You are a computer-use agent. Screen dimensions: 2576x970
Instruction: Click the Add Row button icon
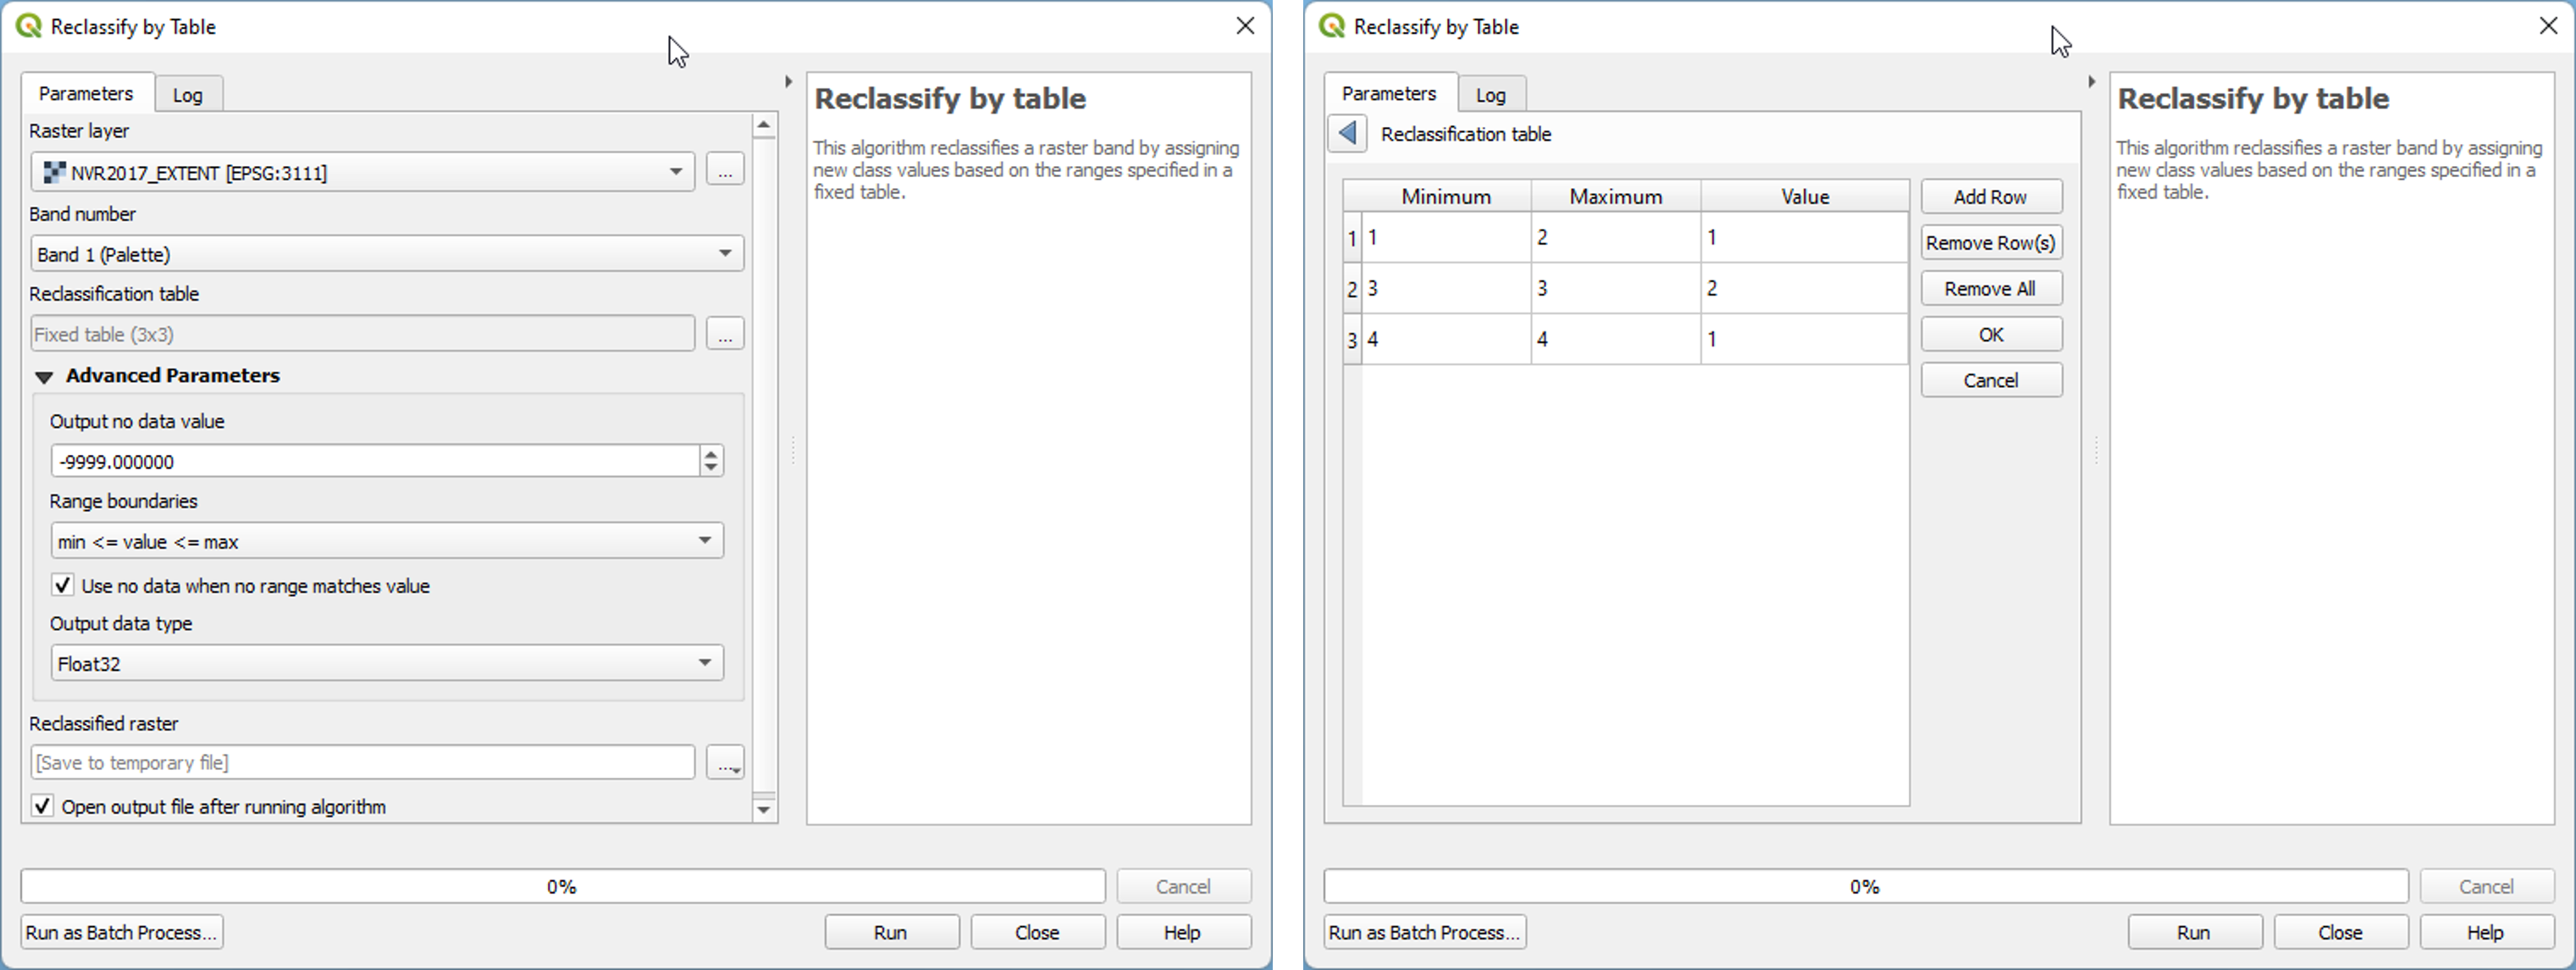pyautogui.click(x=1989, y=197)
